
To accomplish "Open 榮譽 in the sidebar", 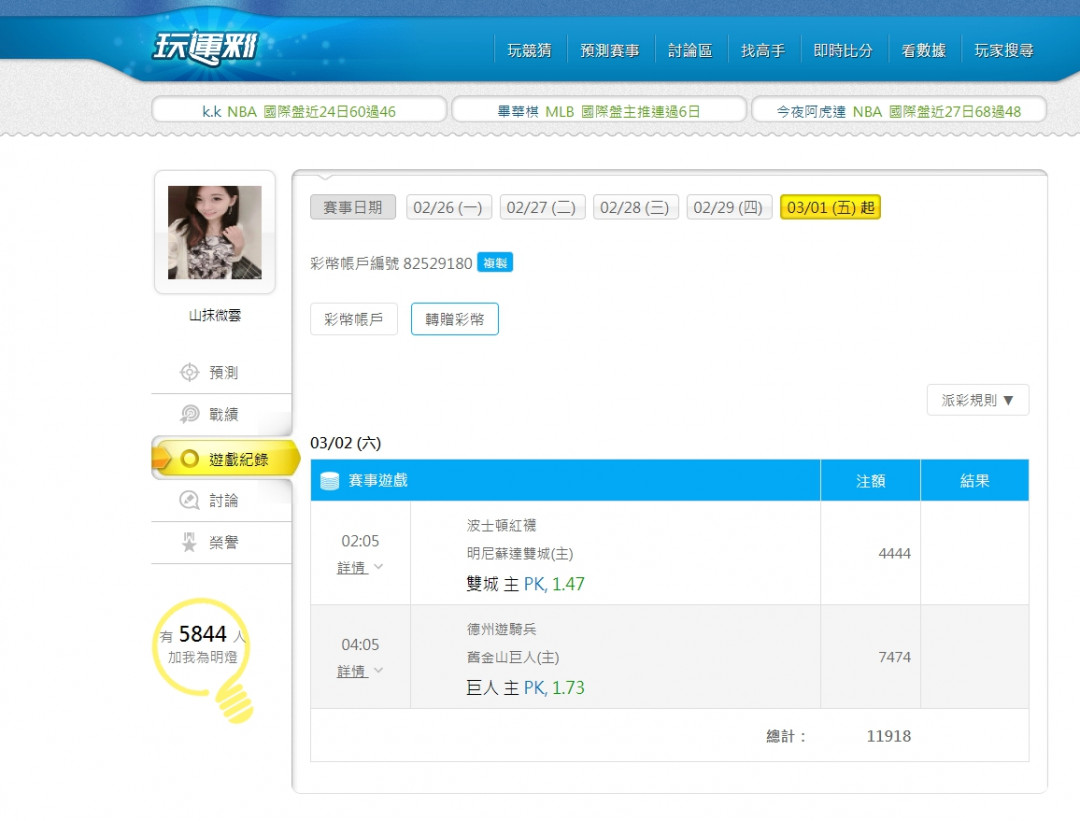I will click(x=222, y=542).
